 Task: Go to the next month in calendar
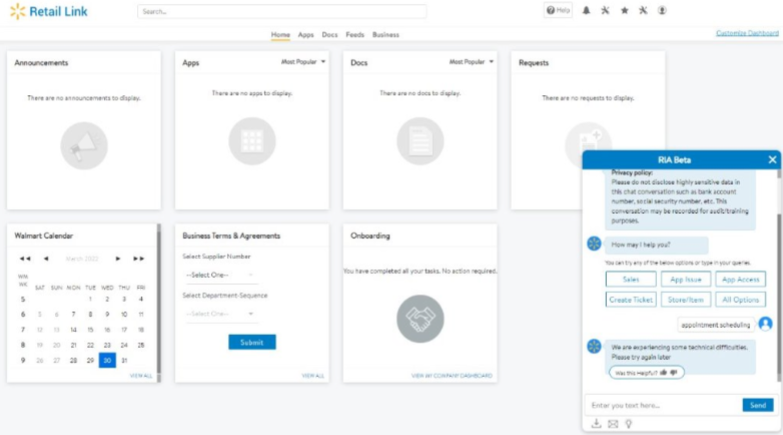118,259
